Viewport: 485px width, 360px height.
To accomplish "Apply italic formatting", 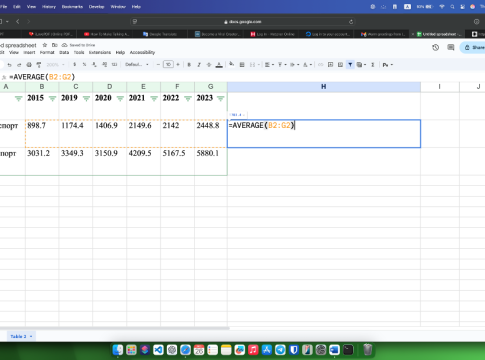I will [x=199, y=65].
